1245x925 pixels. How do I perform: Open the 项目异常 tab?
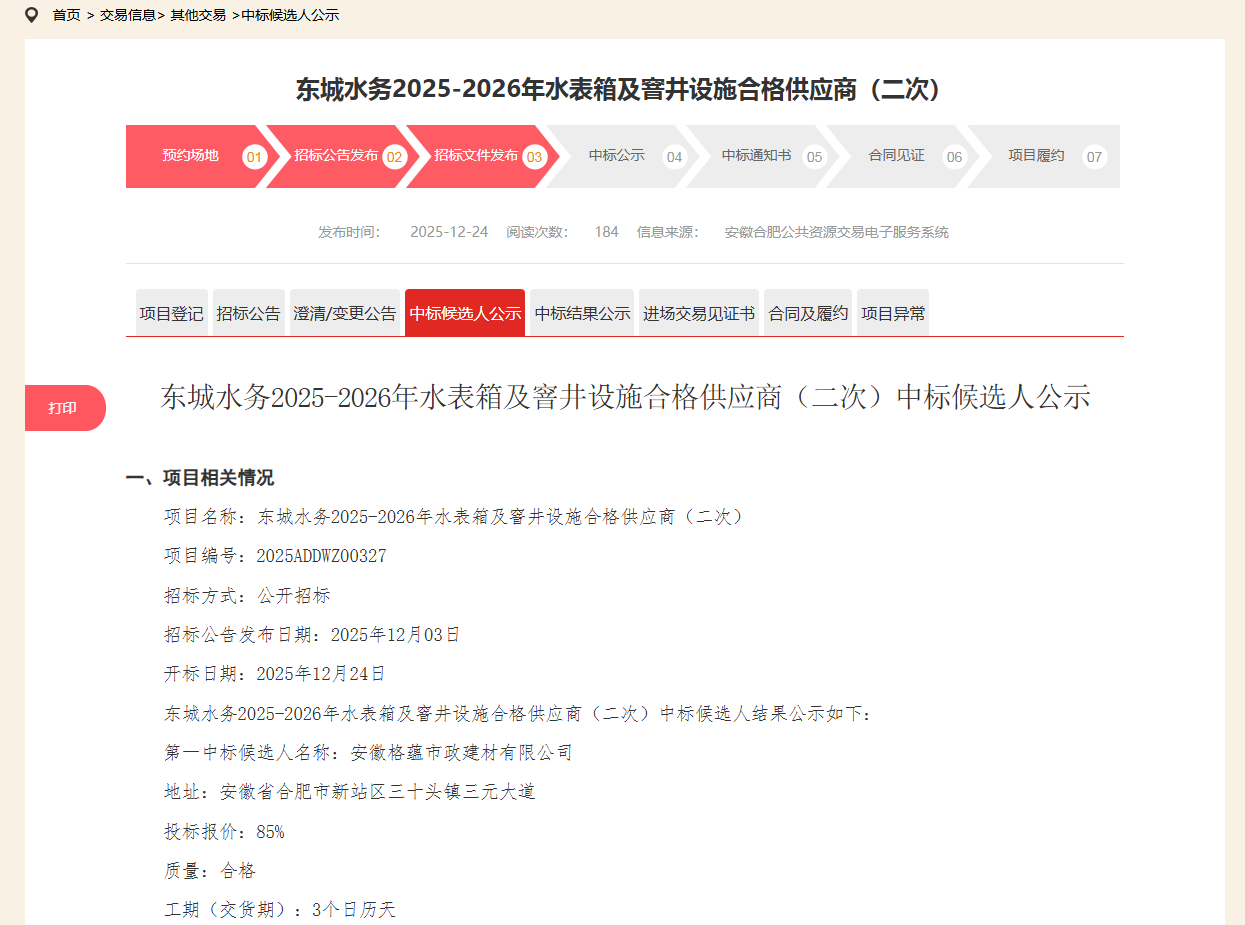[893, 313]
